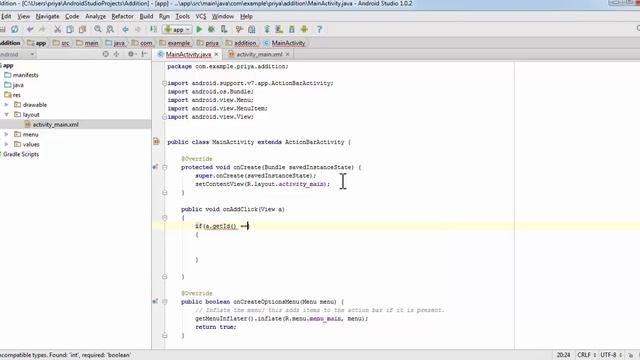The image size is (640, 360).
Task: Click the class gutter icon beside MainActivity
Action: tap(156, 142)
